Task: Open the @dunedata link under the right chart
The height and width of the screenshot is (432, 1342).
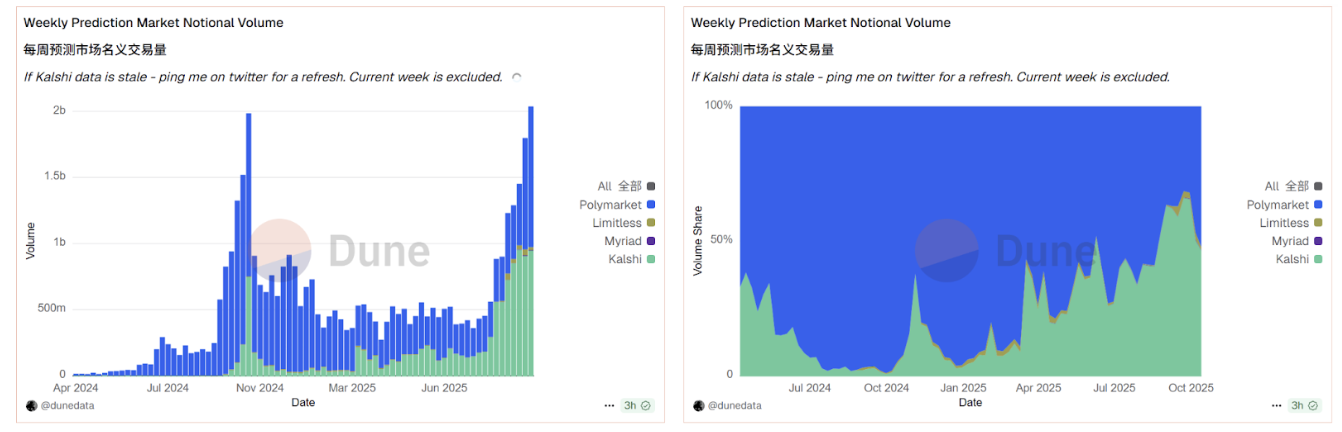Action: pyautogui.click(x=734, y=405)
